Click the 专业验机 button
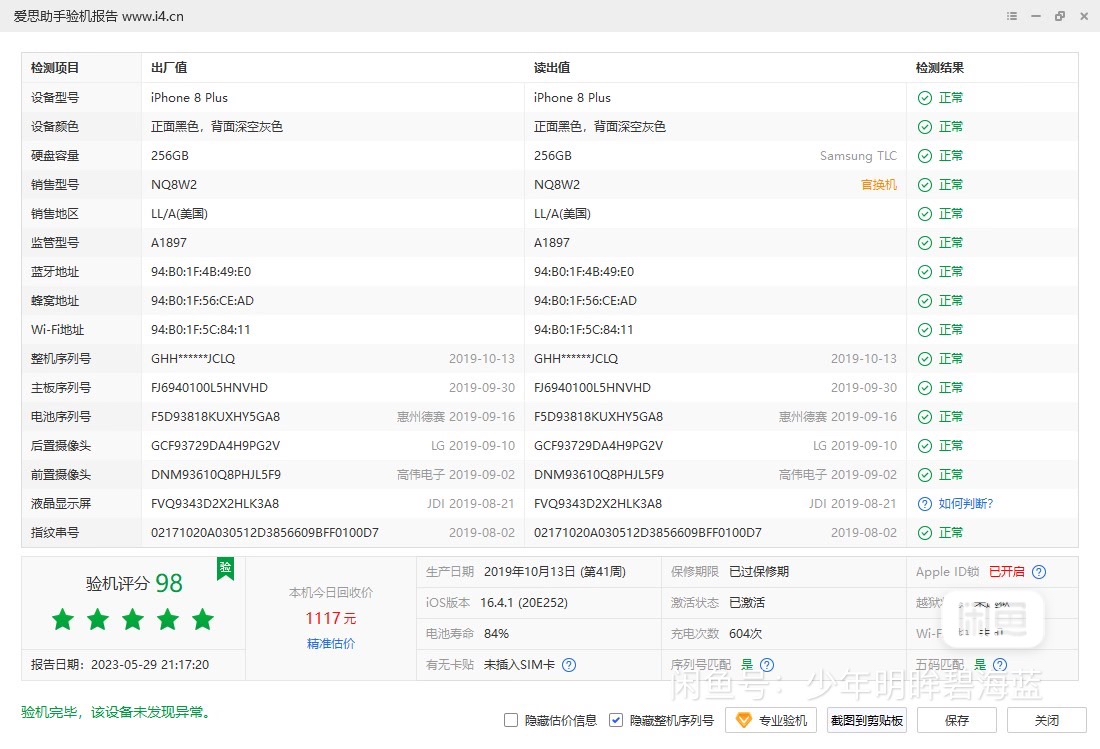Image resolution: width=1100 pixels, height=749 pixels. tap(770, 720)
